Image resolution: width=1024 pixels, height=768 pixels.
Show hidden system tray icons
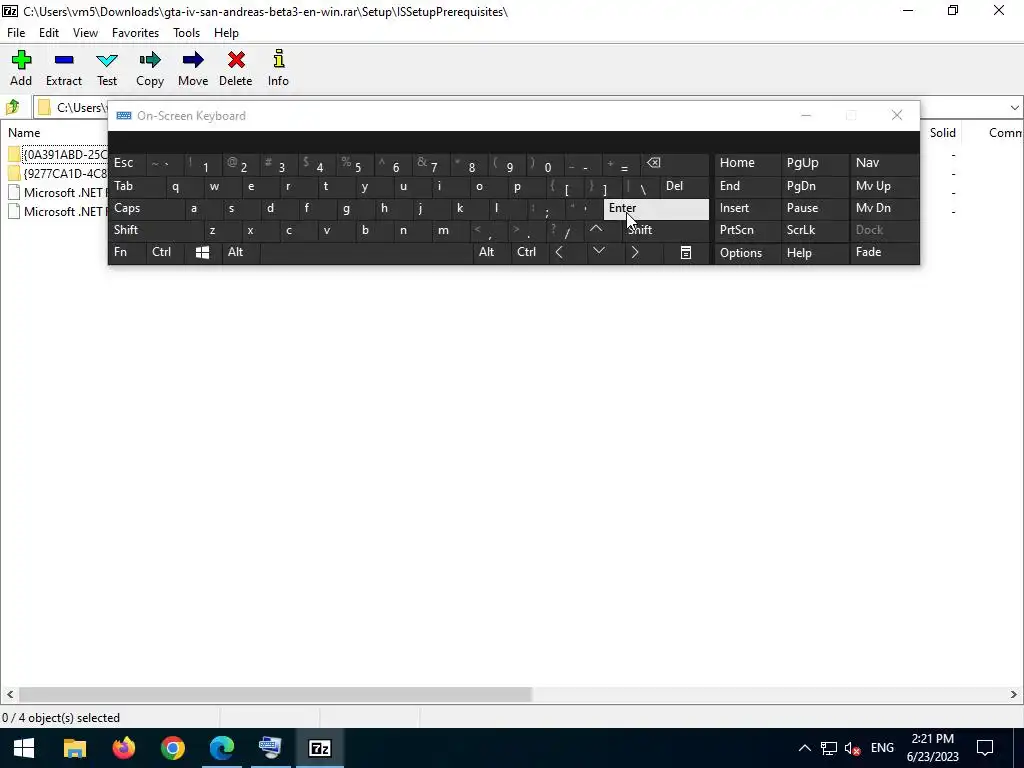click(805, 748)
